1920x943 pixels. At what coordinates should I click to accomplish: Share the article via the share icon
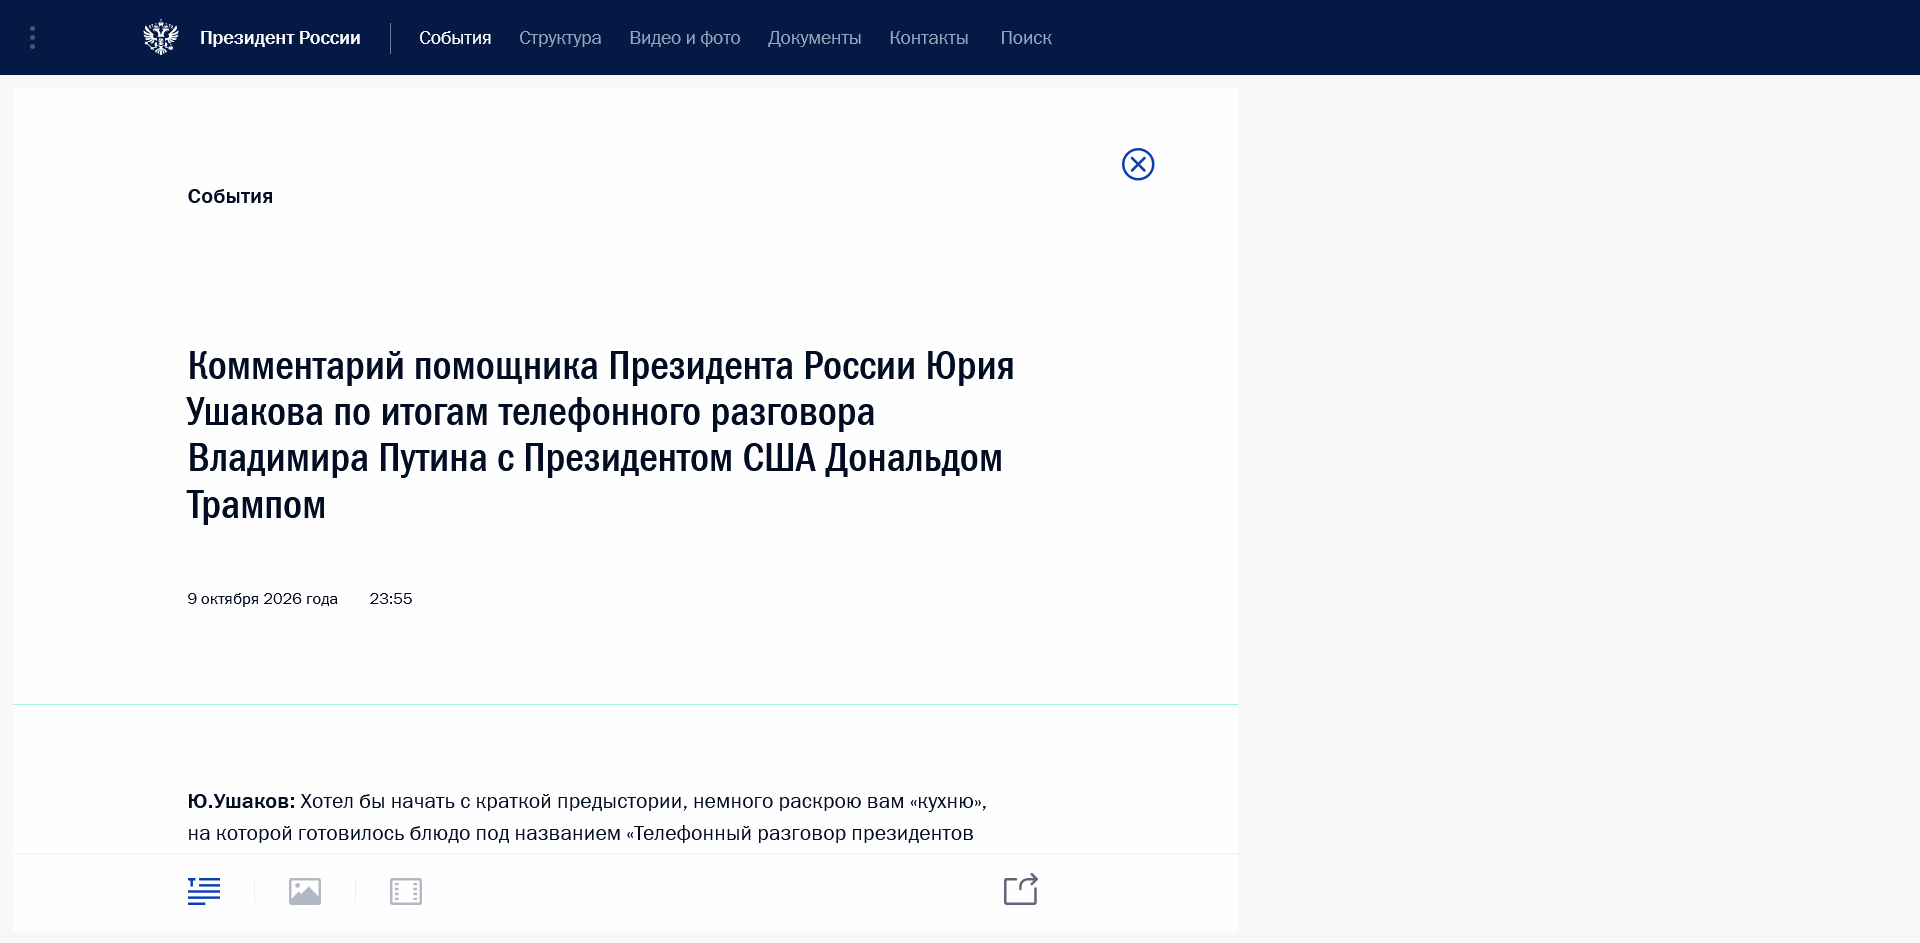coord(1021,889)
